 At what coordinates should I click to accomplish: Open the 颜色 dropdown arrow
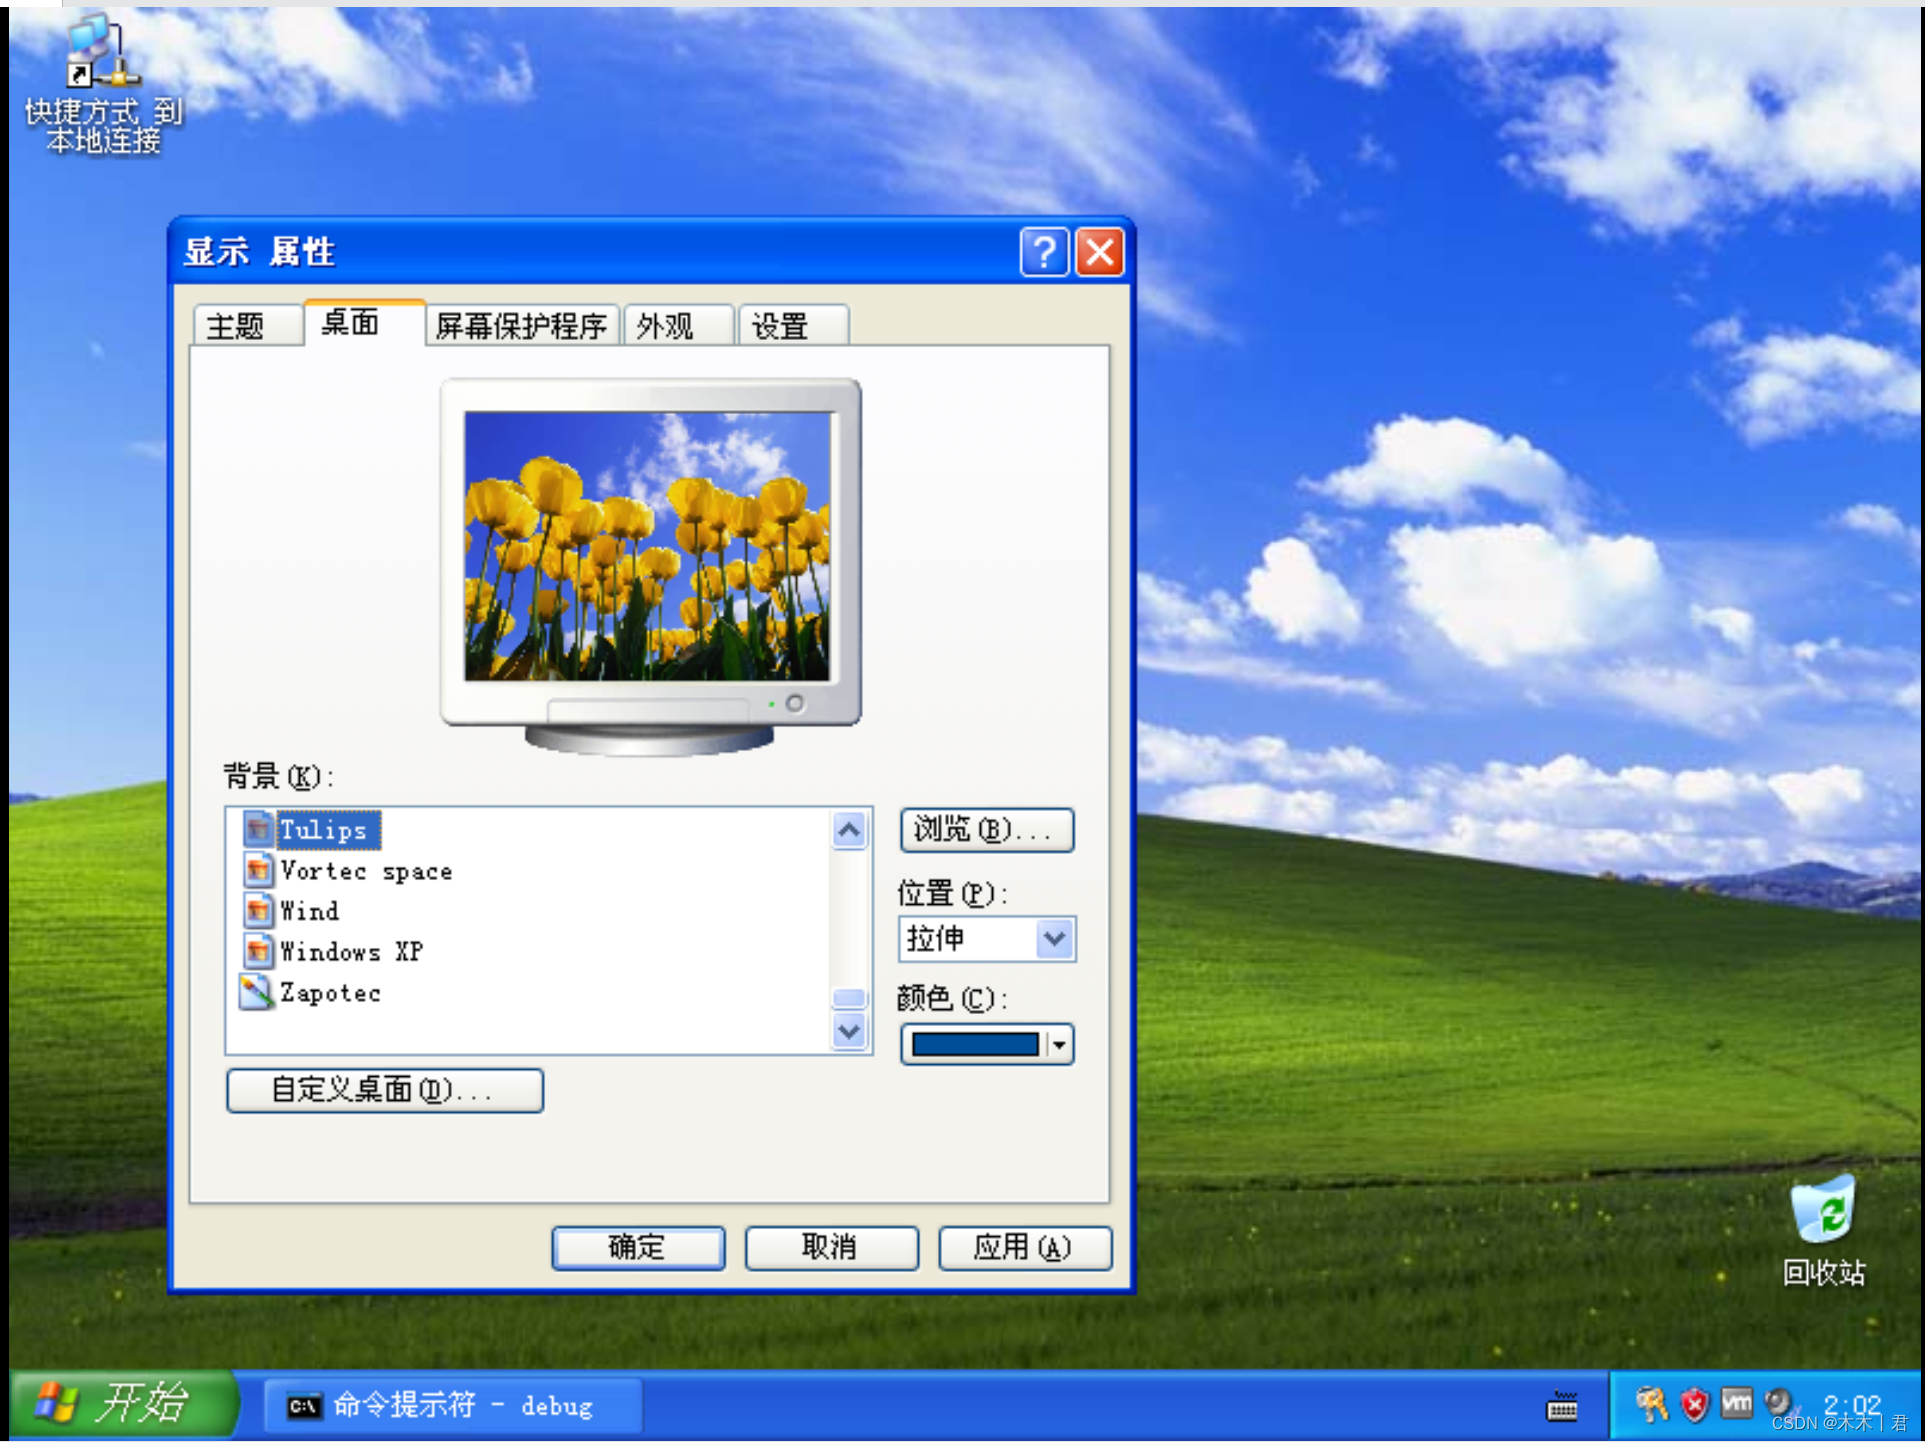point(1059,1045)
